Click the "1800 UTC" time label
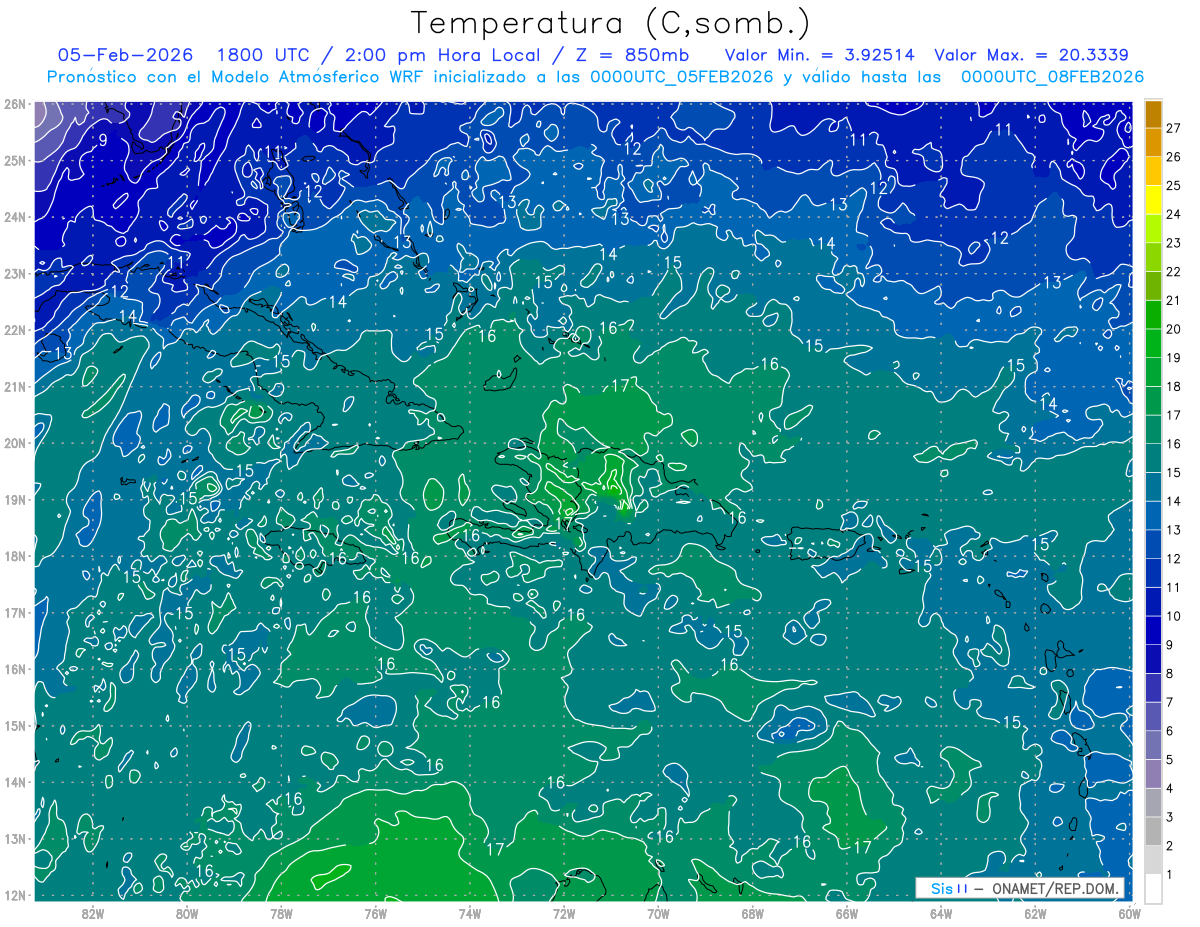The image size is (1200, 927). [x=261, y=55]
